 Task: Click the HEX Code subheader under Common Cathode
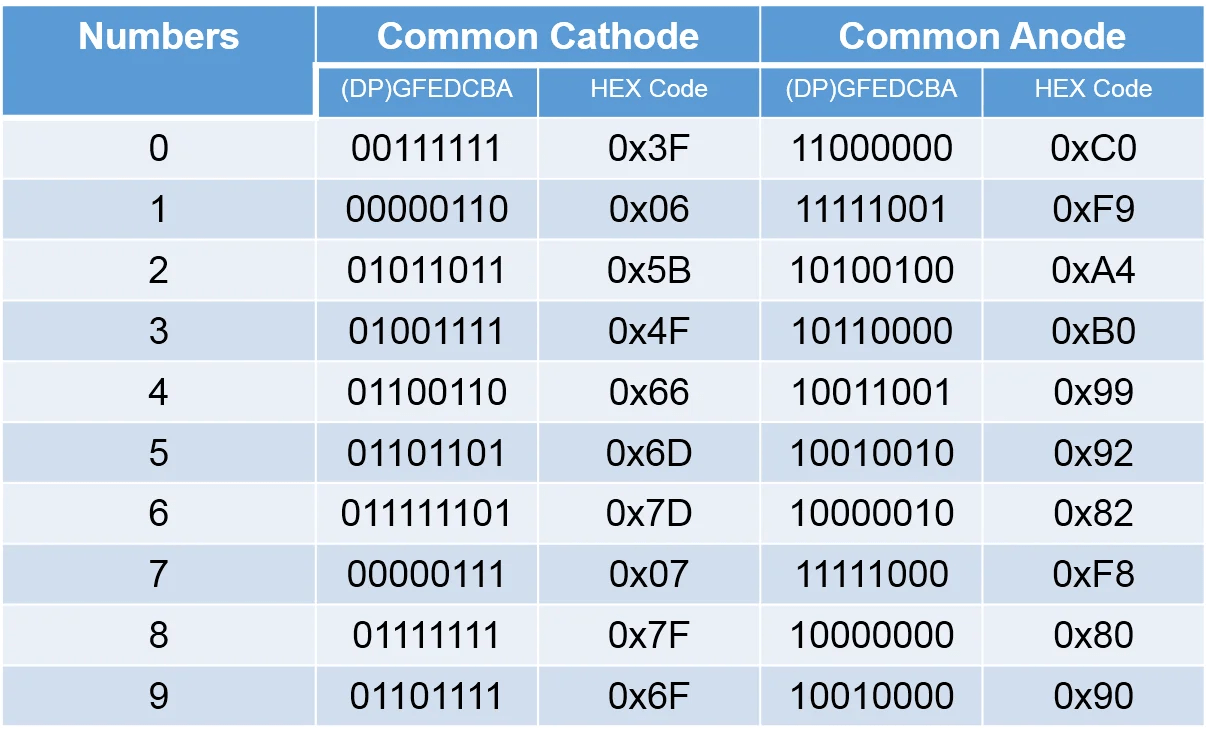tap(649, 89)
